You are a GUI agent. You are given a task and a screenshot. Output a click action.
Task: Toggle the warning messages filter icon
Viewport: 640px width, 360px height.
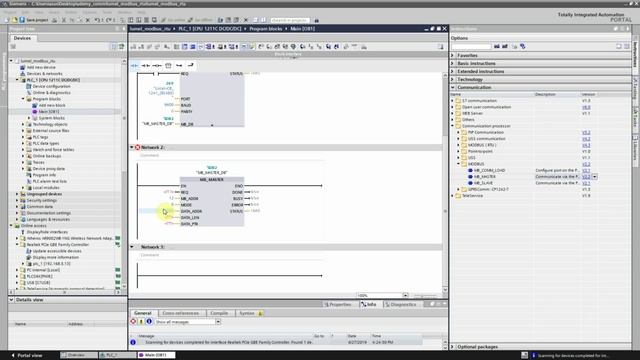pos(141,322)
